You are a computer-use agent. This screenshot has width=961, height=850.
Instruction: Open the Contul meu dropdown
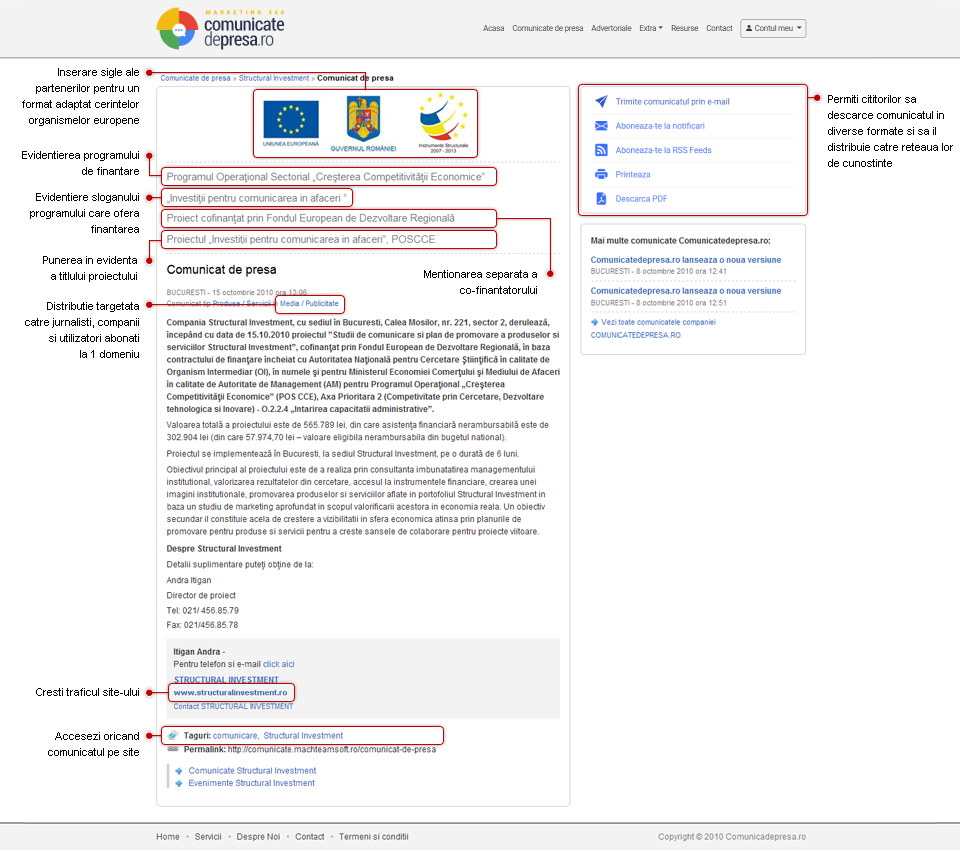pyautogui.click(x=773, y=28)
